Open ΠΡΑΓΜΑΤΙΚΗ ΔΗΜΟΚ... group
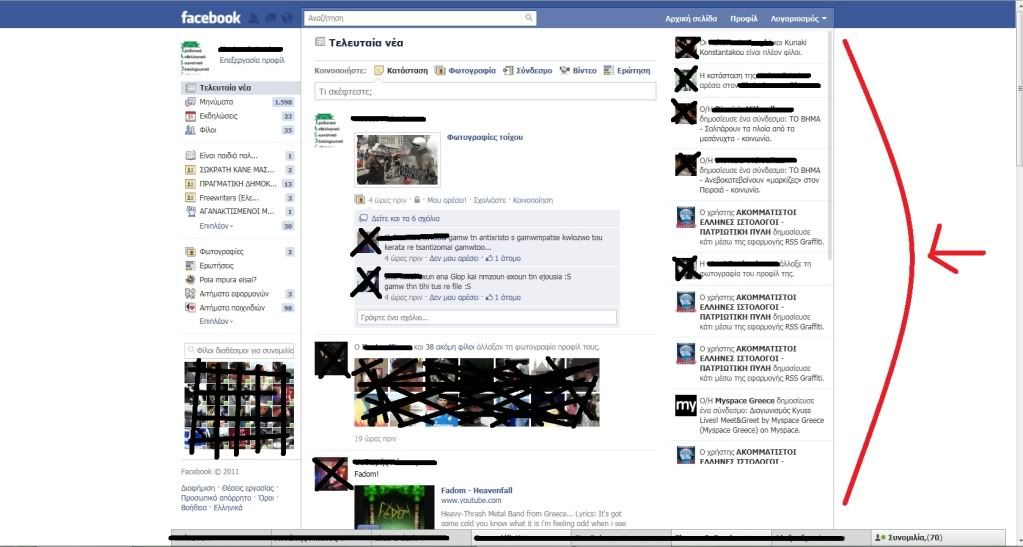 pyautogui.click(x=238, y=184)
